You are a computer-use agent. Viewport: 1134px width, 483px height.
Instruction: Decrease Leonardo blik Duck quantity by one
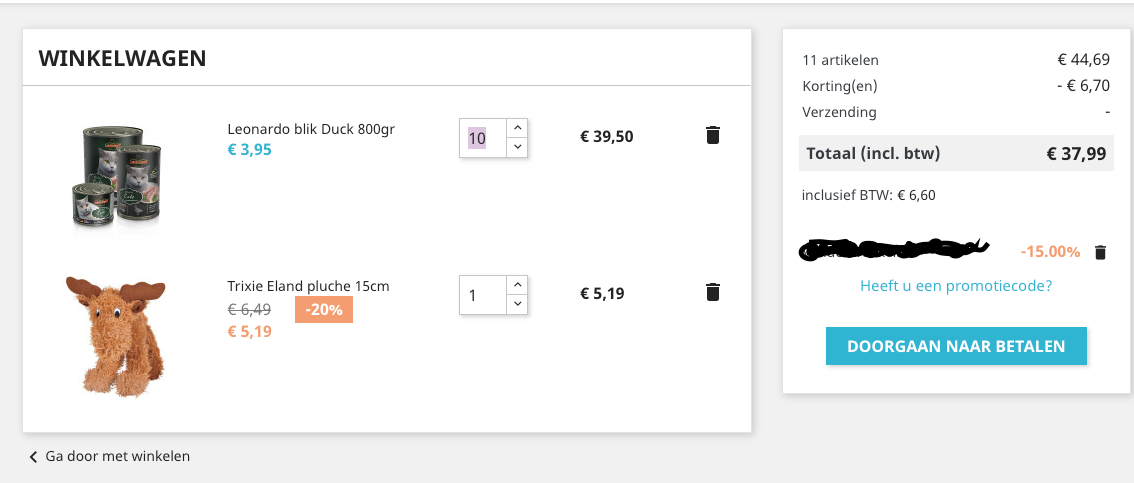[x=516, y=147]
